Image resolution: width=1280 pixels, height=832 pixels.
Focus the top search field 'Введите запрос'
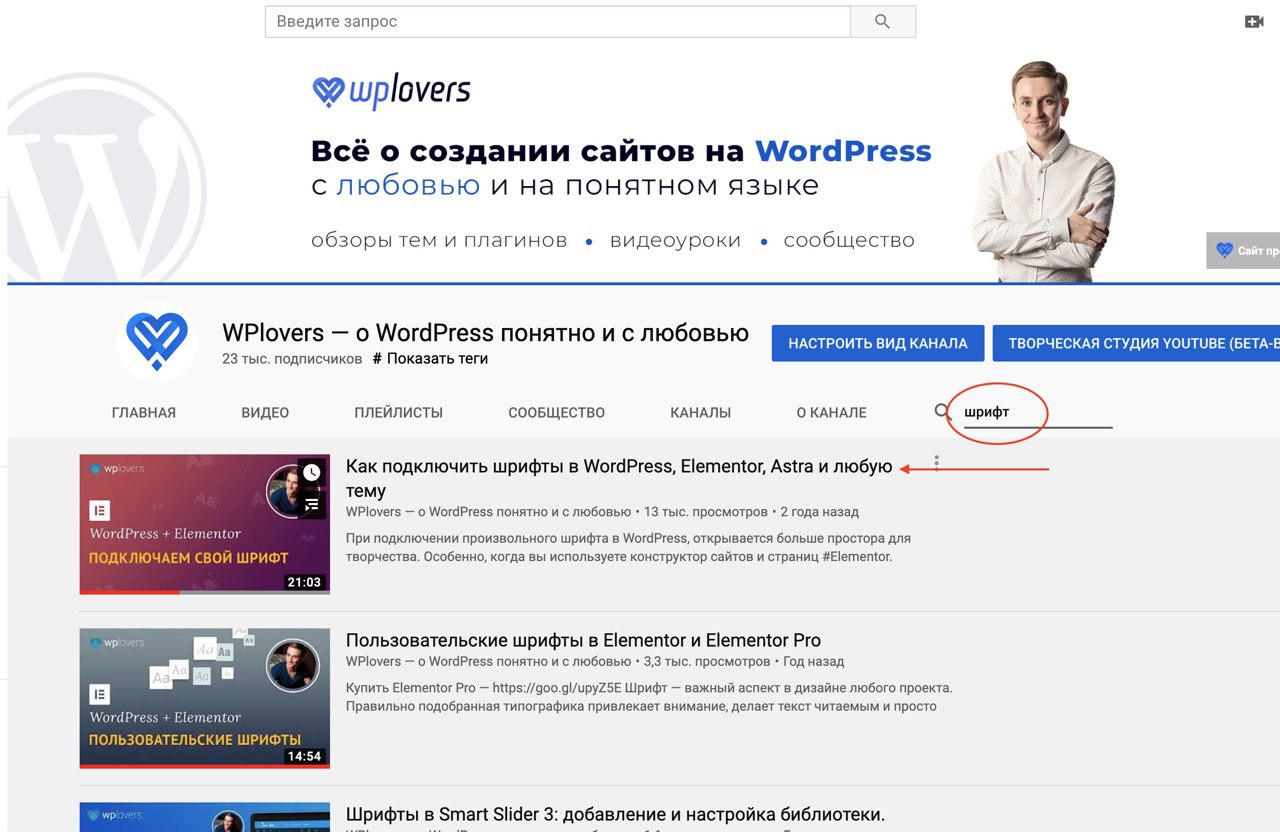point(558,21)
